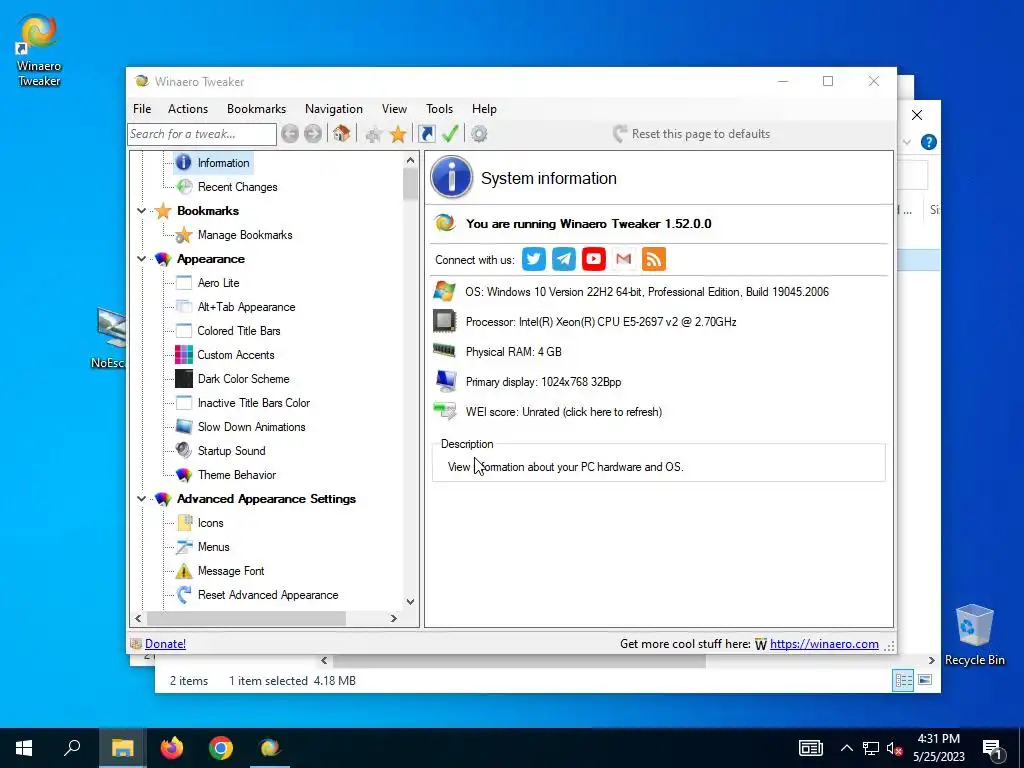Click the tree panel horizontal scroll right arrow
The height and width of the screenshot is (768, 1024).
(x=393, y=618)
